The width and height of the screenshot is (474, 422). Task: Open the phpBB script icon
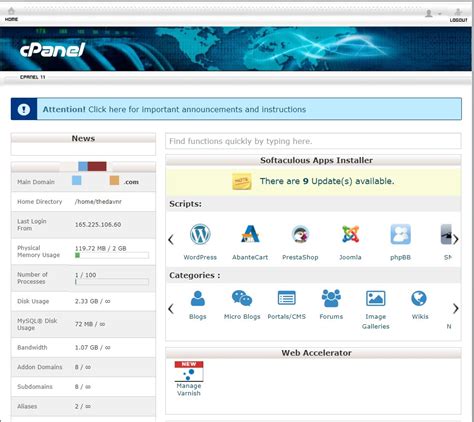[400, 234]
